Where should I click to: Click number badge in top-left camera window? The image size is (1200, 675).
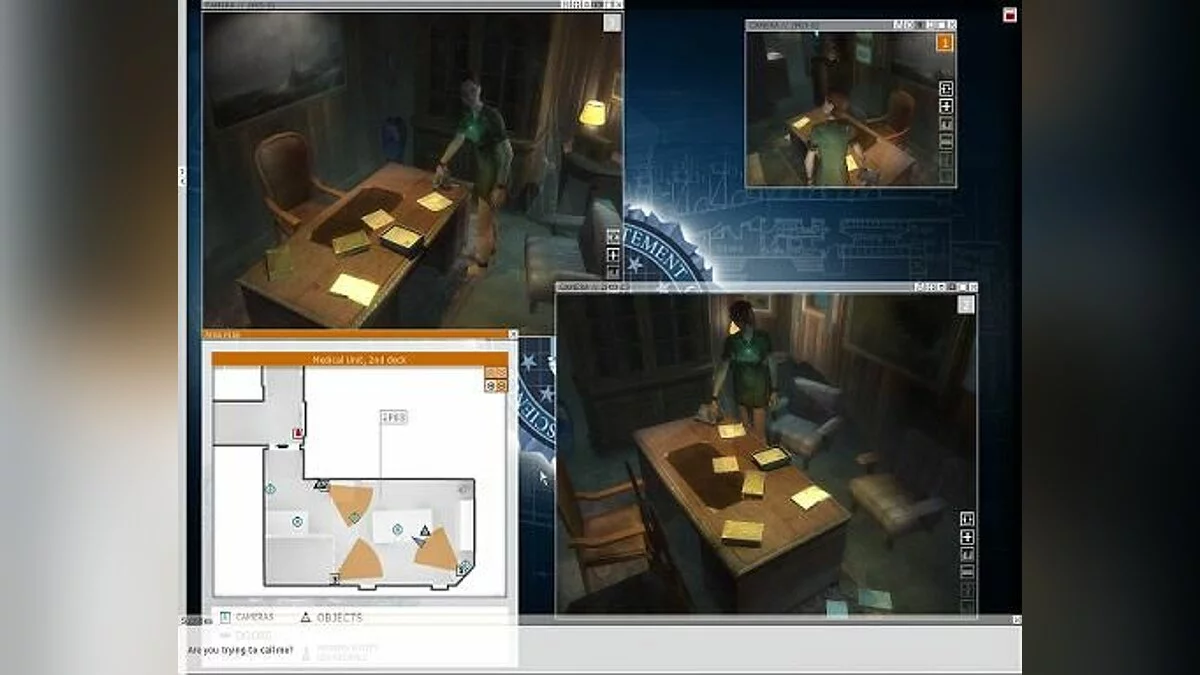tap(612, 23)
